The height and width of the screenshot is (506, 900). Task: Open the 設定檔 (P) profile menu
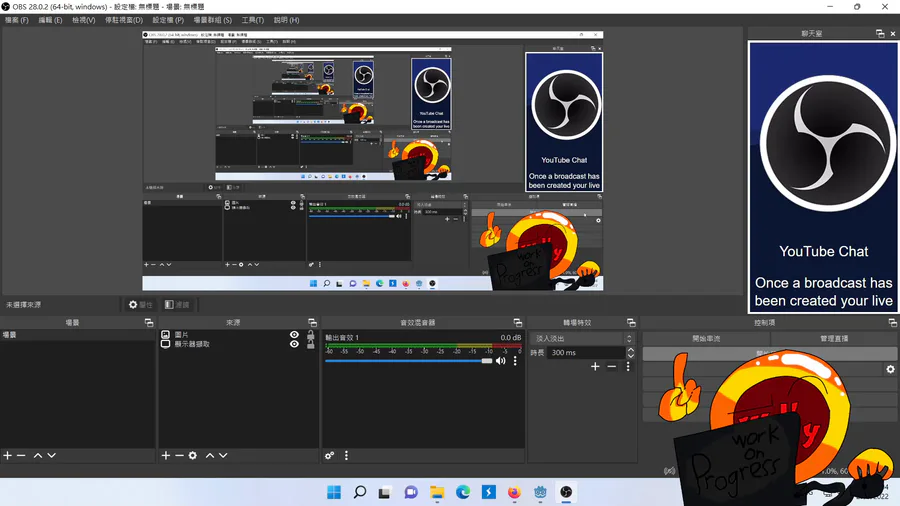coord(168,20)
